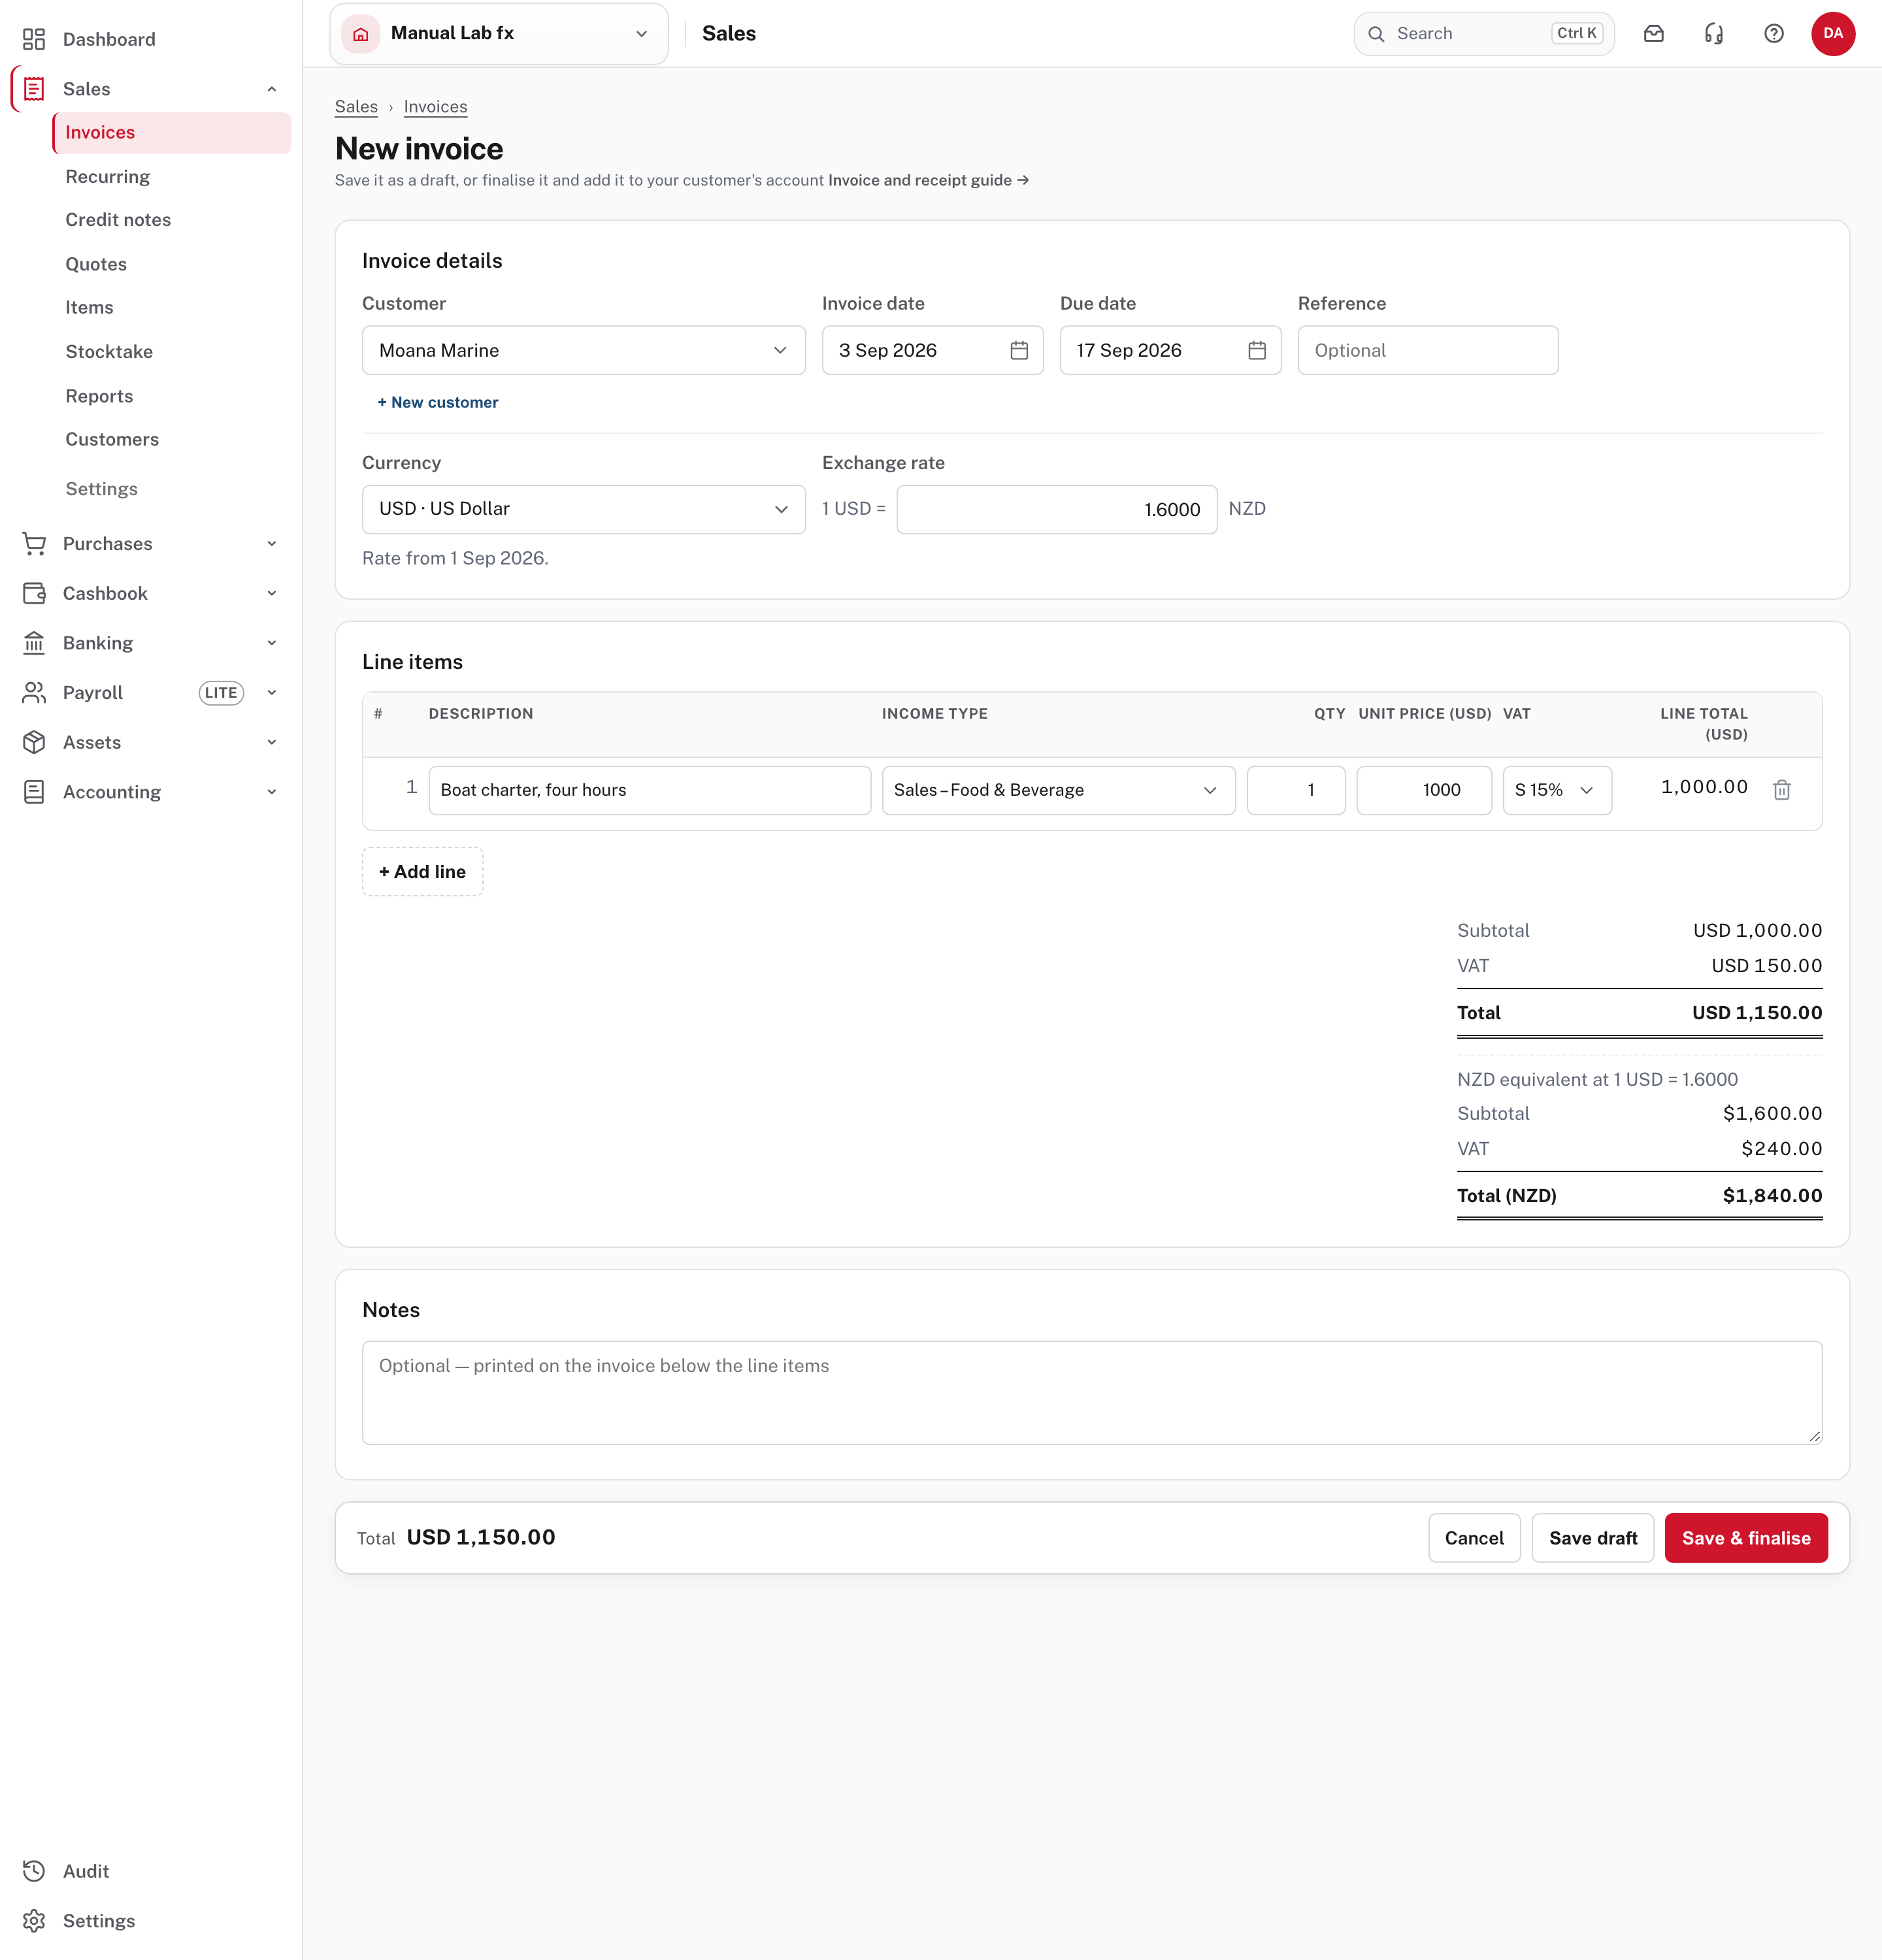This screenshot has height=1960, width=1882.
Task: Click the Banking building icon
Action: (34, 643)
